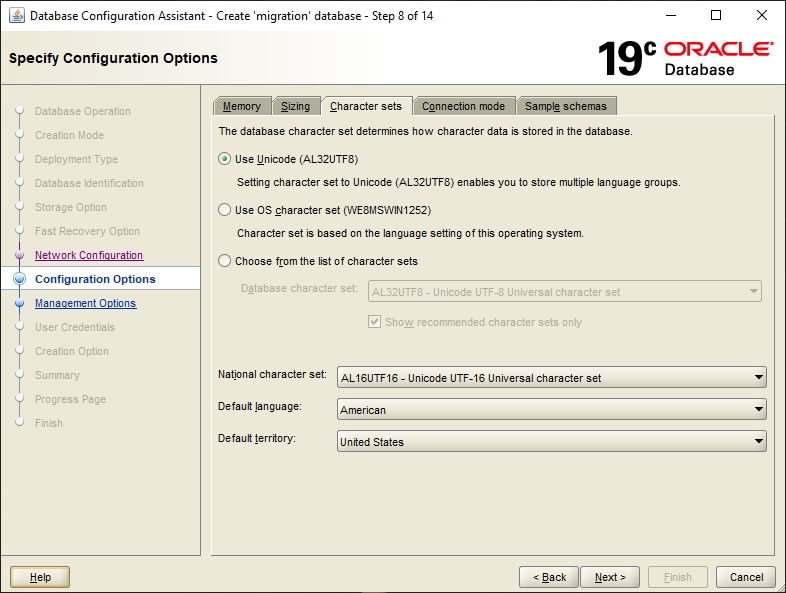
Task: Open the Sizing tab
Action: click(x=295, y=106)
